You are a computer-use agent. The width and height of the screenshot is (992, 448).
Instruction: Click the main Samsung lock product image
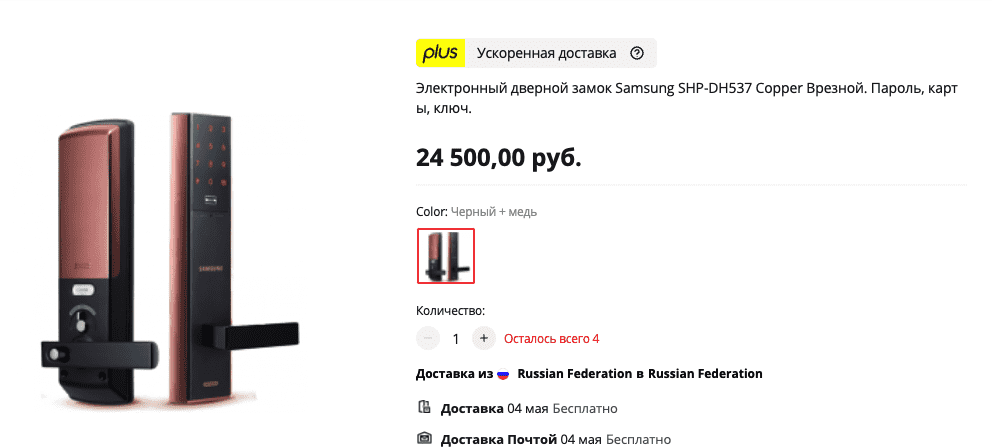point(170,259)
